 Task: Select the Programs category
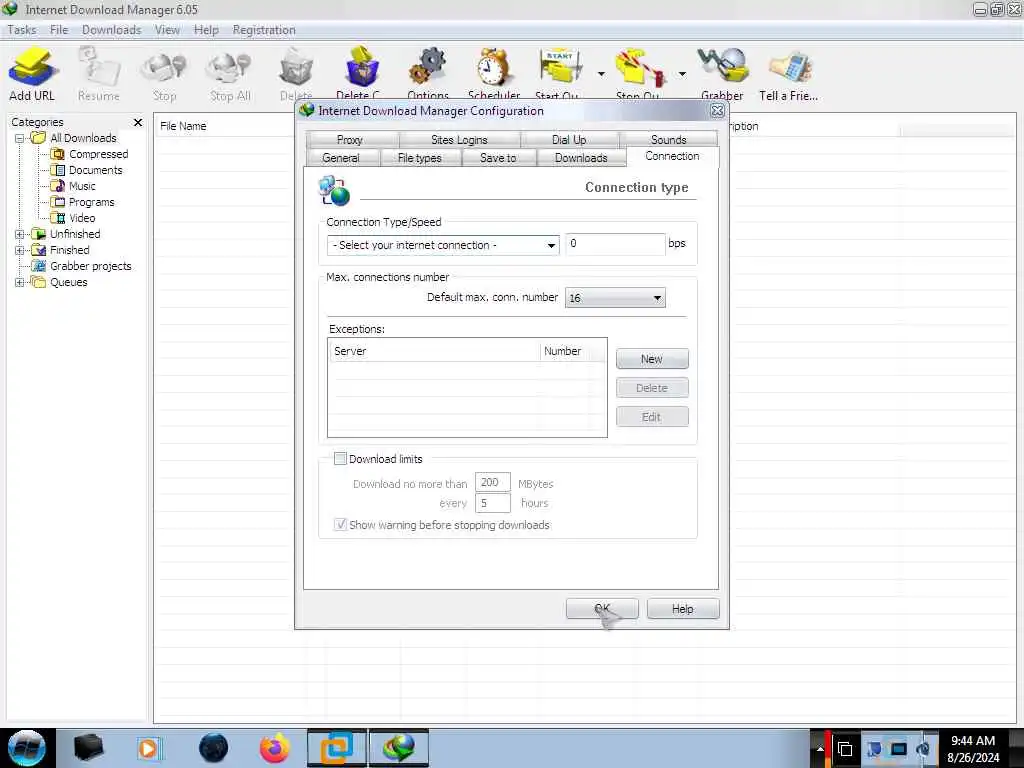[91, 202]
